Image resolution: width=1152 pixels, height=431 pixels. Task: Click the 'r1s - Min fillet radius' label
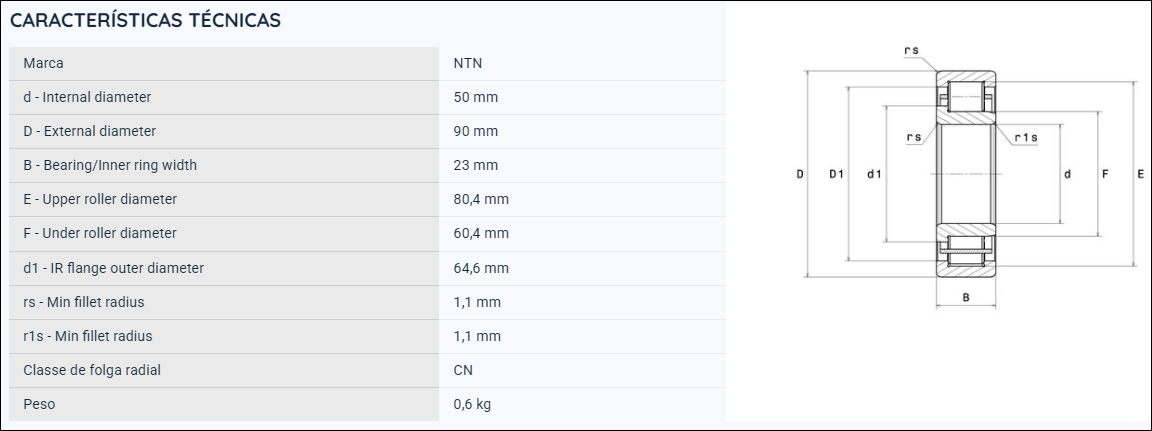(x=87, y=336)
